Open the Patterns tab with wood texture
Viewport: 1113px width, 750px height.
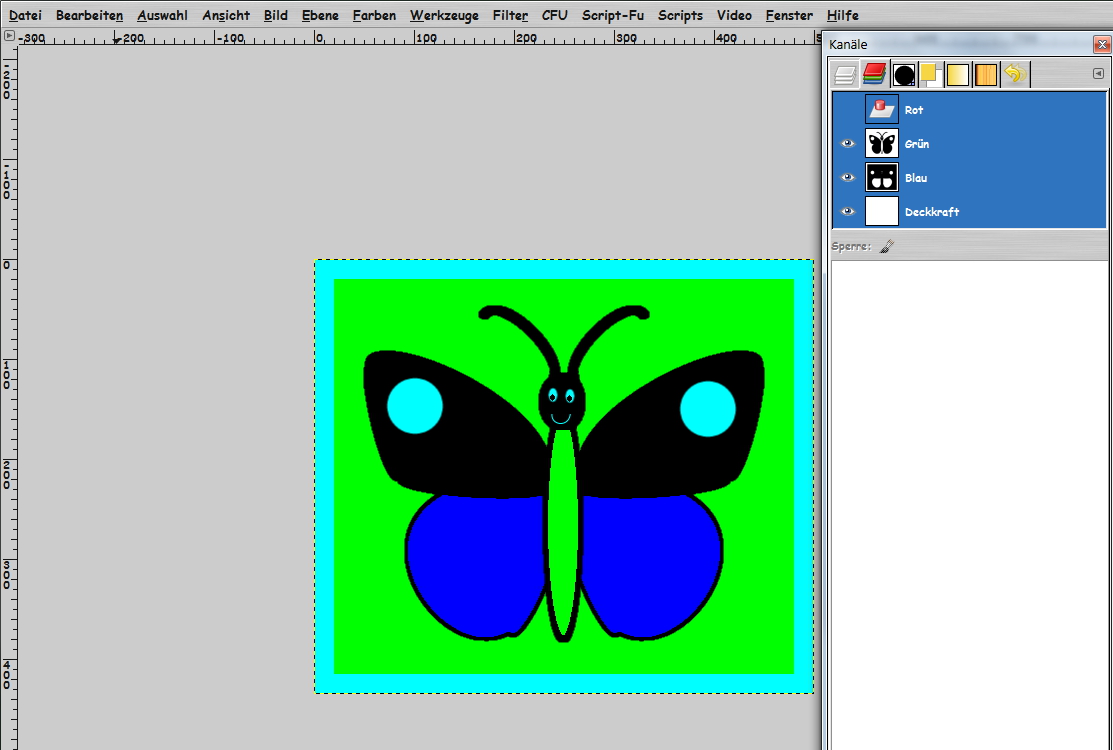pos(986,75)
